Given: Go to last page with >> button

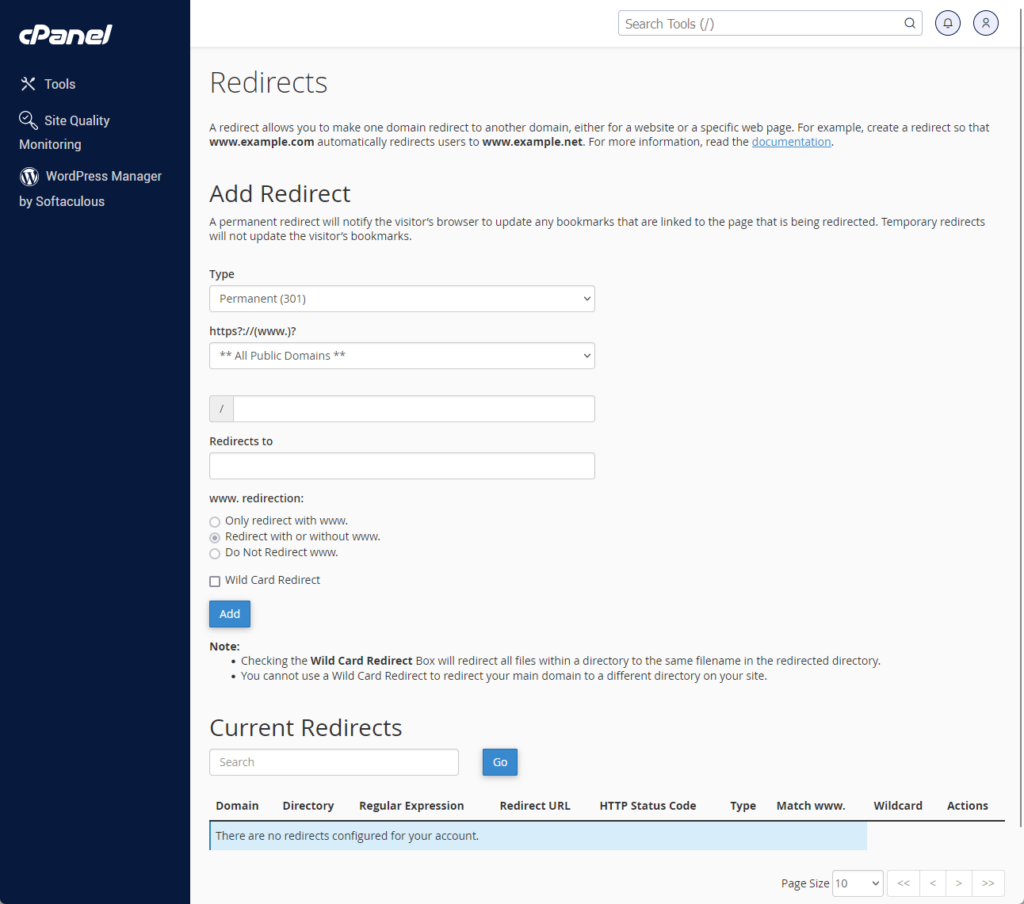Looking at the screenshot, I should (x=988, y=883).
